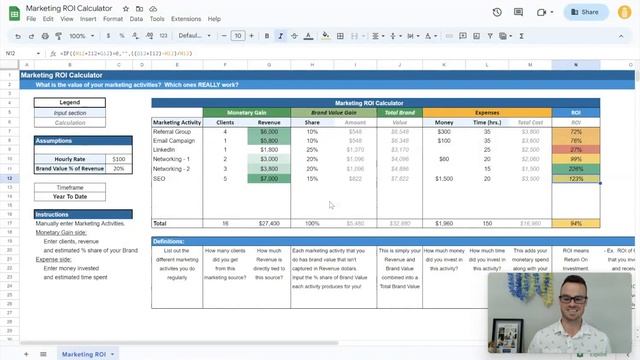
Task: Open the Marketing ROI sheet tab menu arrow
Action: [x=112, y=354]
